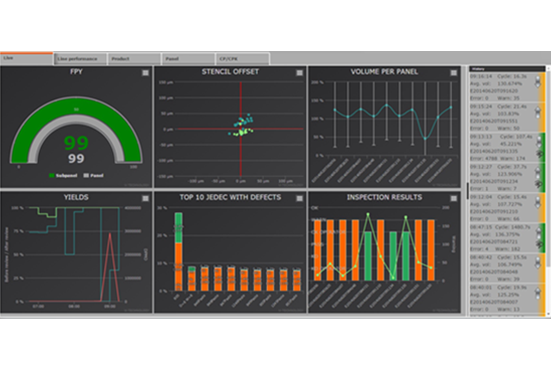Viewport: 551px width, 370px height.
Task: Click the tallest first bar in Top 10 JEDEC chart
Action: coord(179,252)
